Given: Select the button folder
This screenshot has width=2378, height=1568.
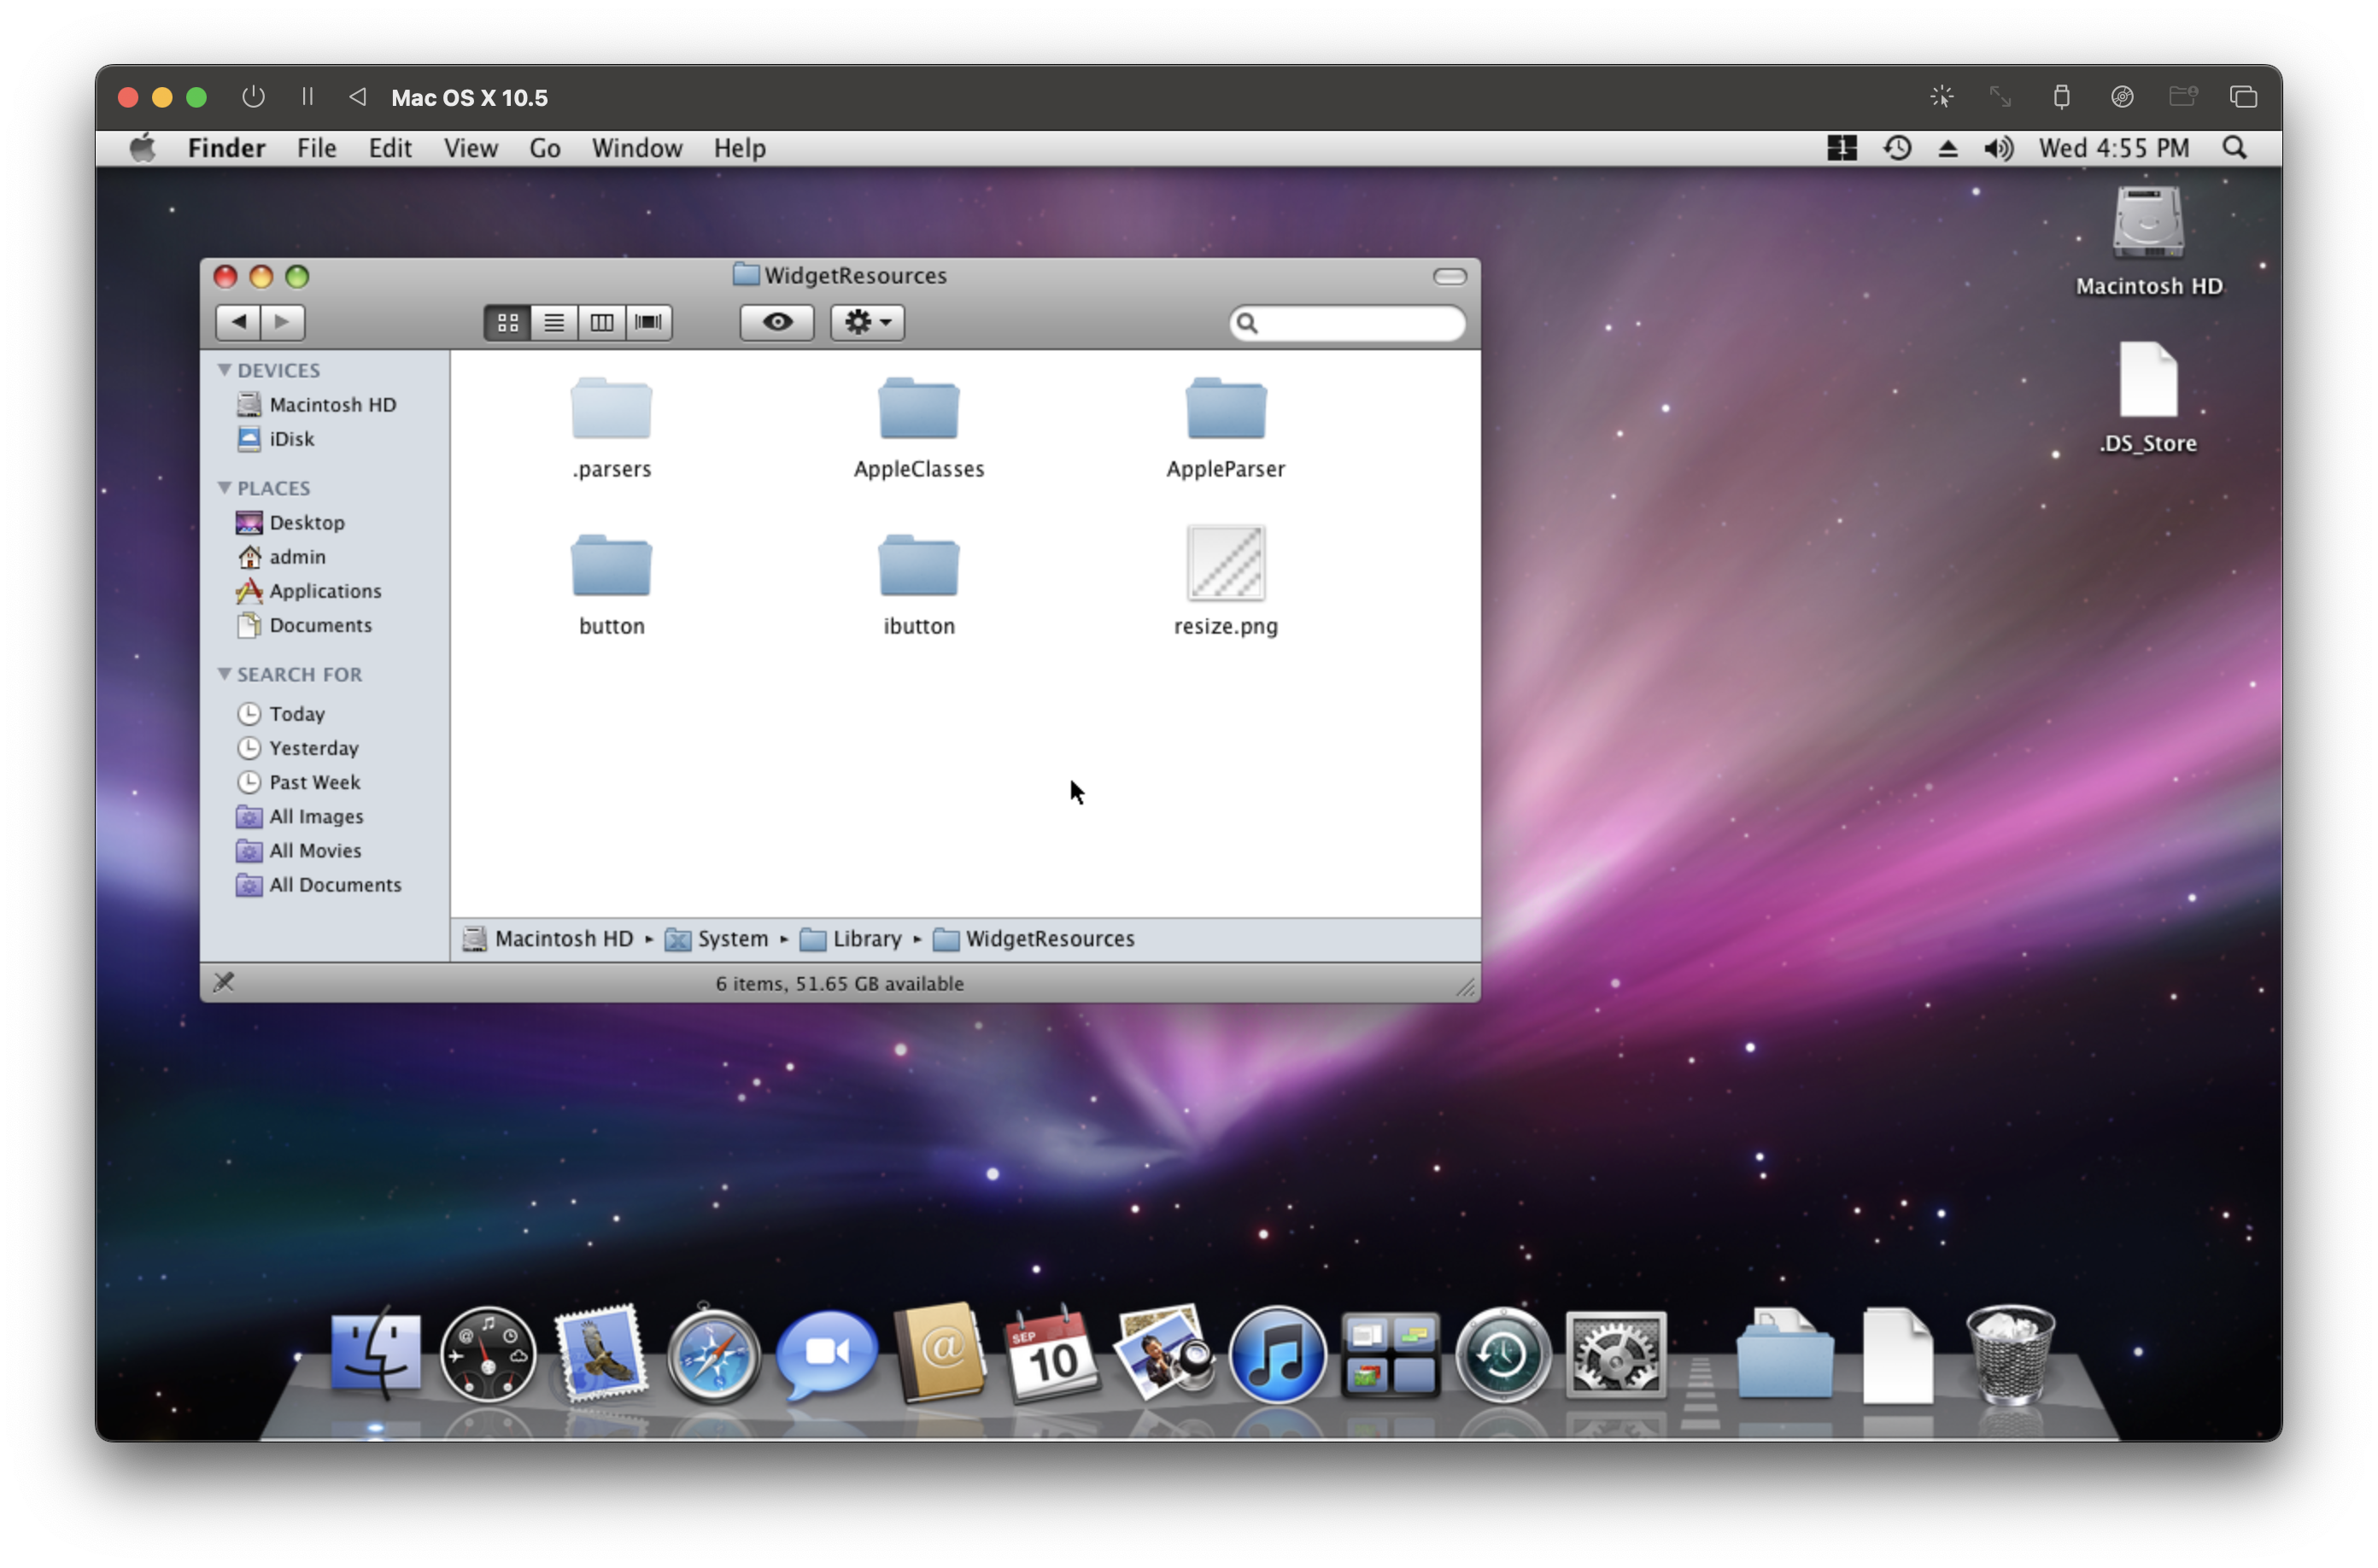Looking at the screenshot, I should (x=611, y=565).
